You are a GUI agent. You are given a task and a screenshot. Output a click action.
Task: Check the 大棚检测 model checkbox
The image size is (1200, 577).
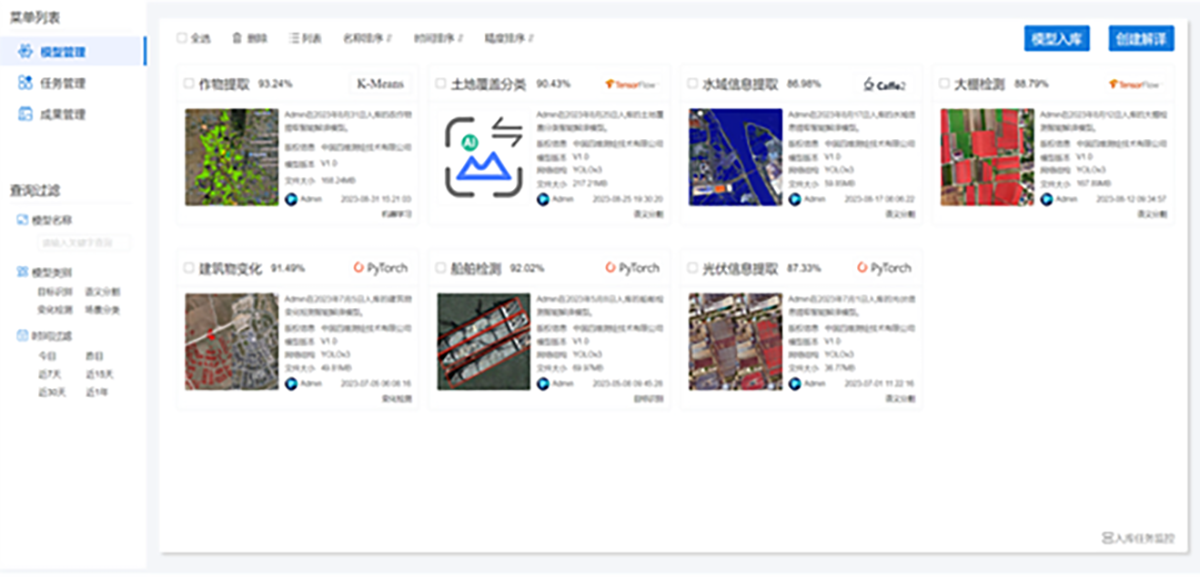coord(945,84)
